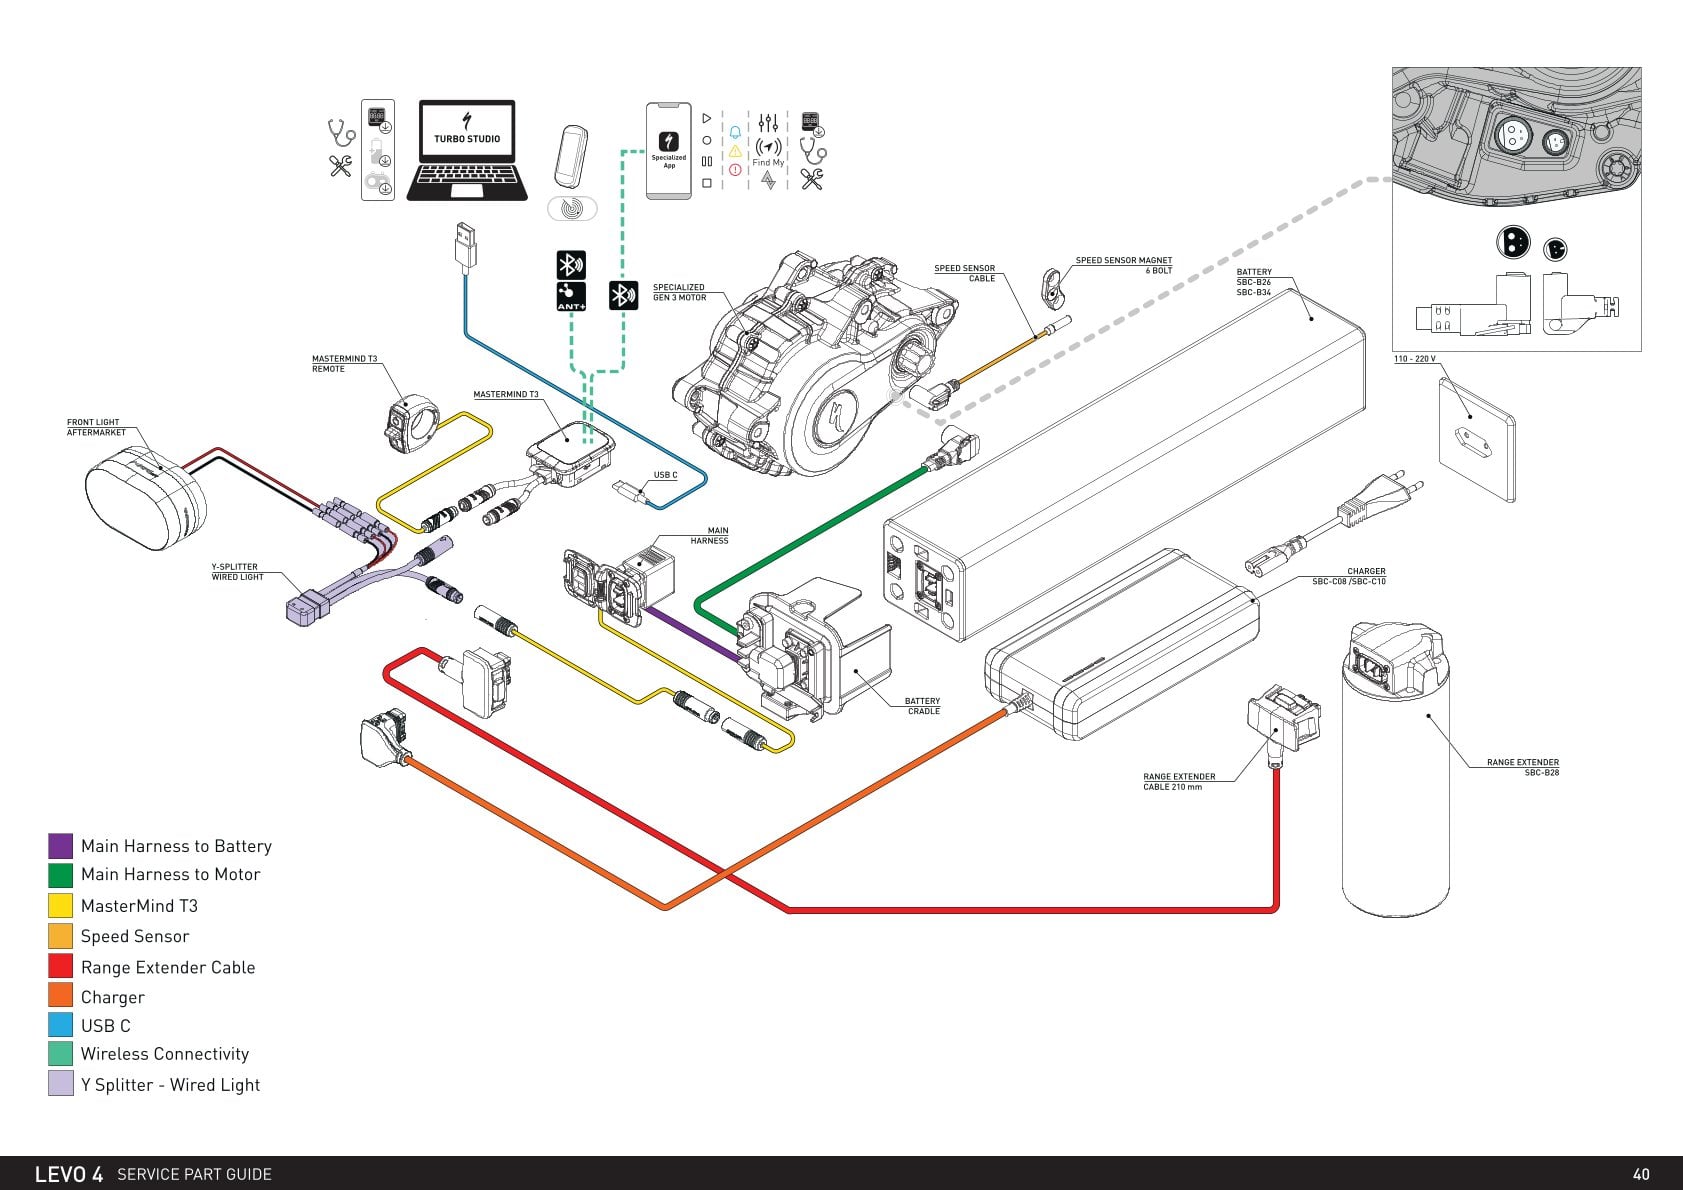1683x1190 pixels.
Task: Click the 'MAIN HARNESS' label
Action: click(x=709, y=536)
